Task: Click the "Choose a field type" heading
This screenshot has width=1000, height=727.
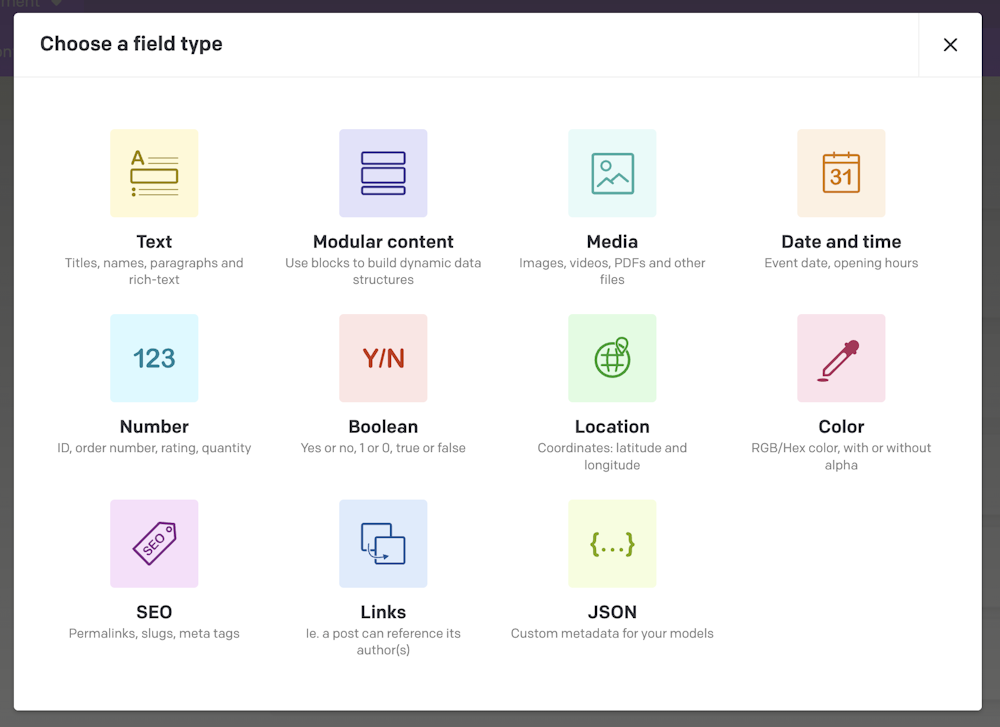Action: 131,44
